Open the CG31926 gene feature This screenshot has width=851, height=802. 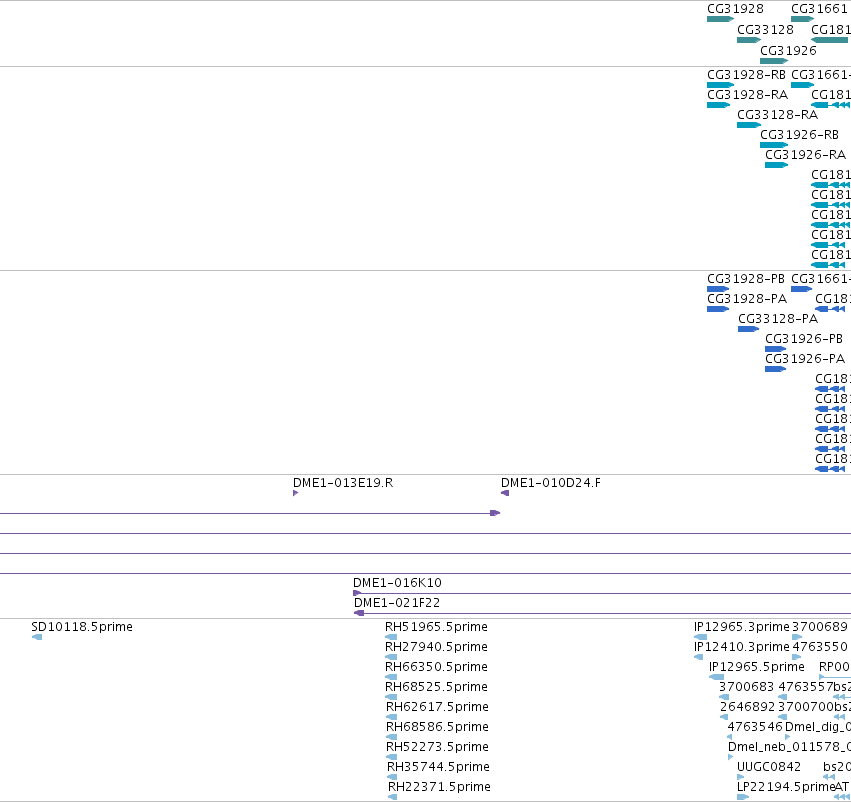774,61
